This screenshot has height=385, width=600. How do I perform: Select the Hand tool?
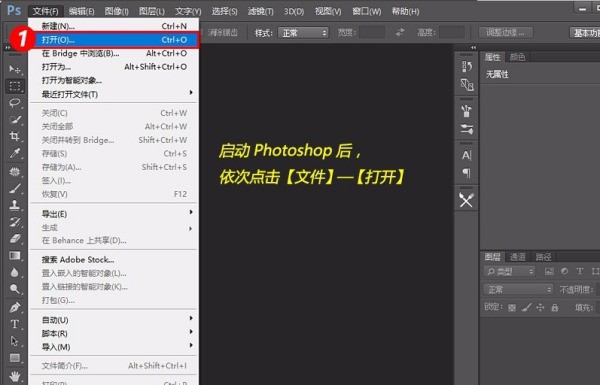[x=15, y=376]
